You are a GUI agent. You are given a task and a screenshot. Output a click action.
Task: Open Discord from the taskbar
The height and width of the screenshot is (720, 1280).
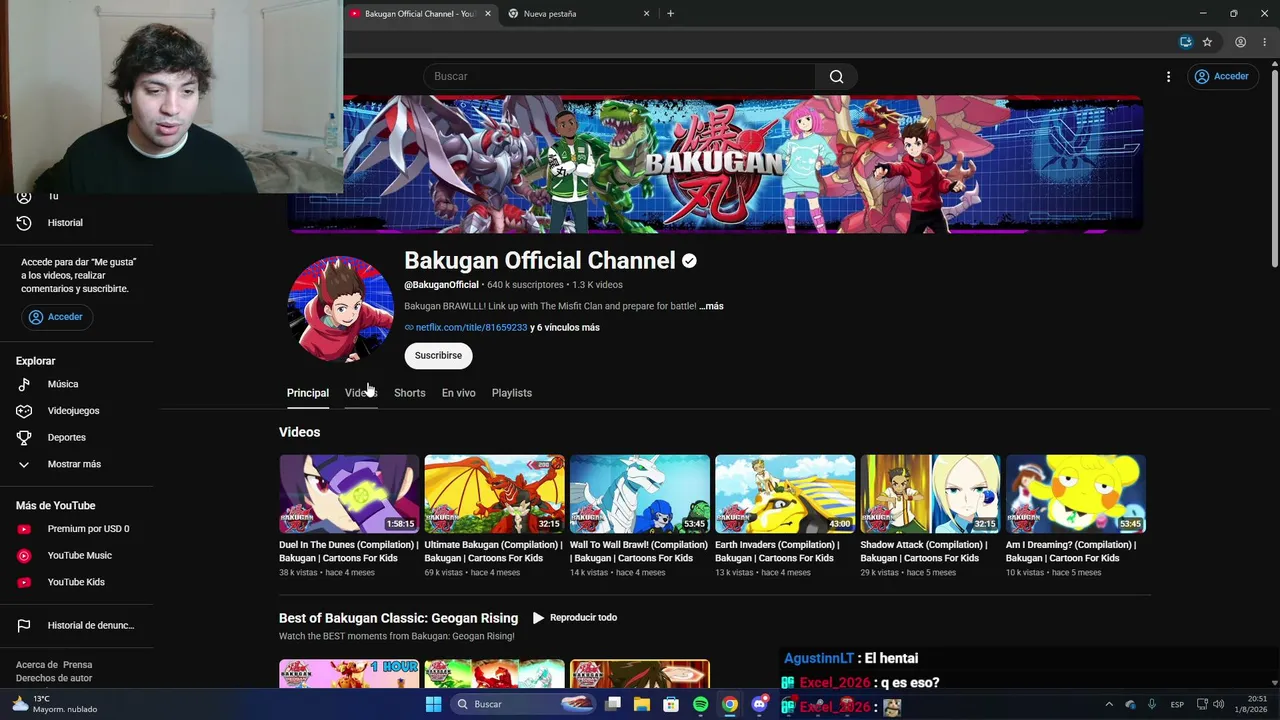[x=759, y=704]
